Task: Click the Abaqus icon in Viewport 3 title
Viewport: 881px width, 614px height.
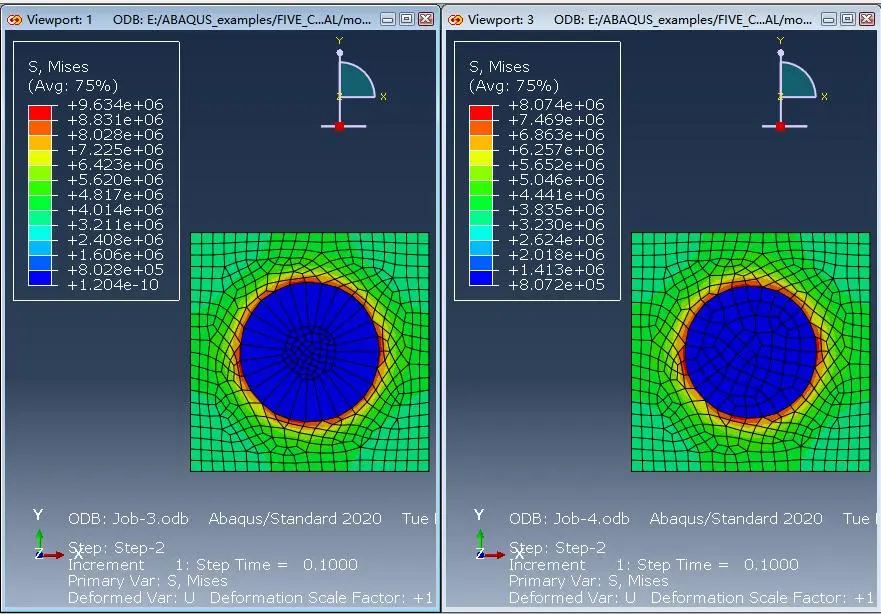Action: coord(456,20)
